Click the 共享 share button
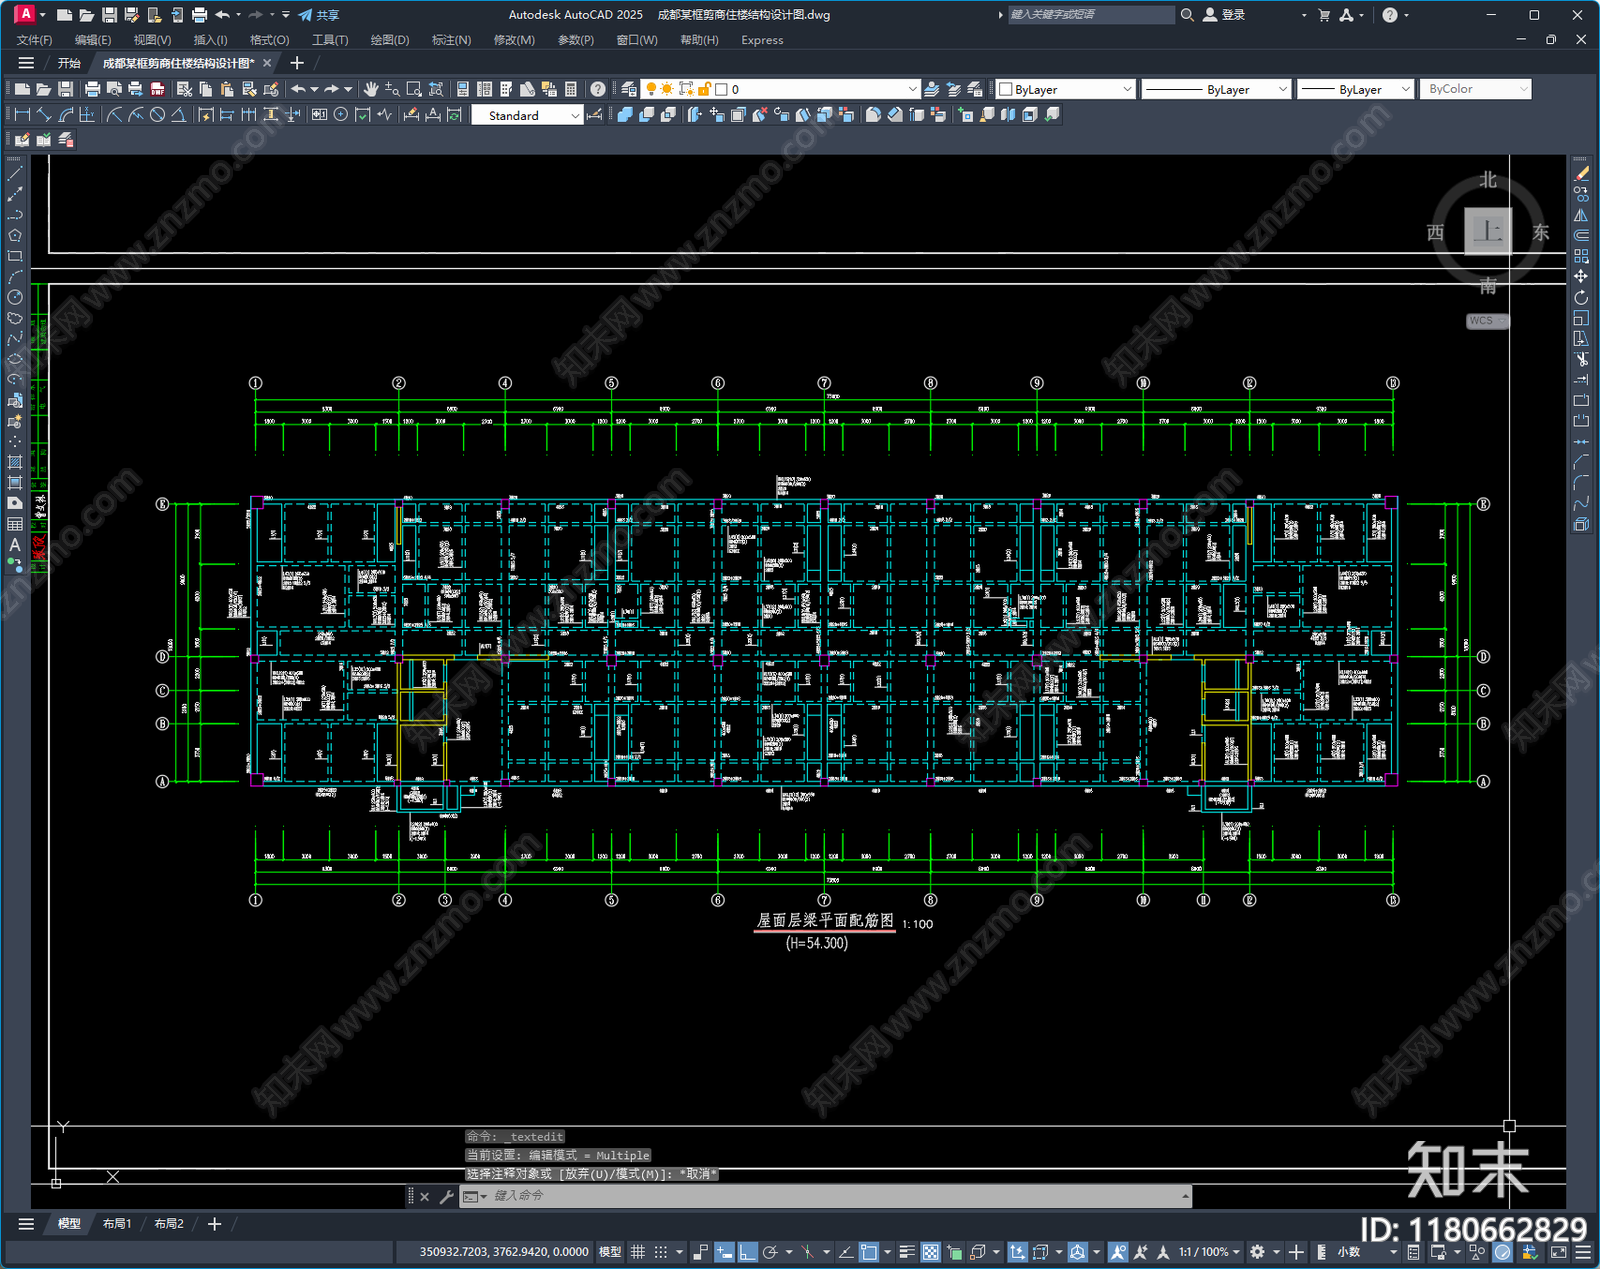 tap(319, 15)
